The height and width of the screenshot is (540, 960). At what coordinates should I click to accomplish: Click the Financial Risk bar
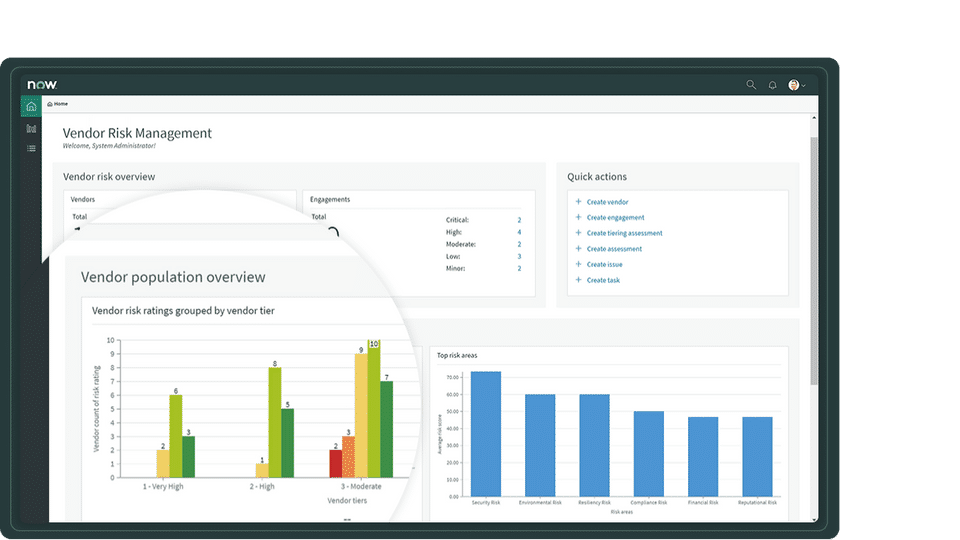[703, 457]
